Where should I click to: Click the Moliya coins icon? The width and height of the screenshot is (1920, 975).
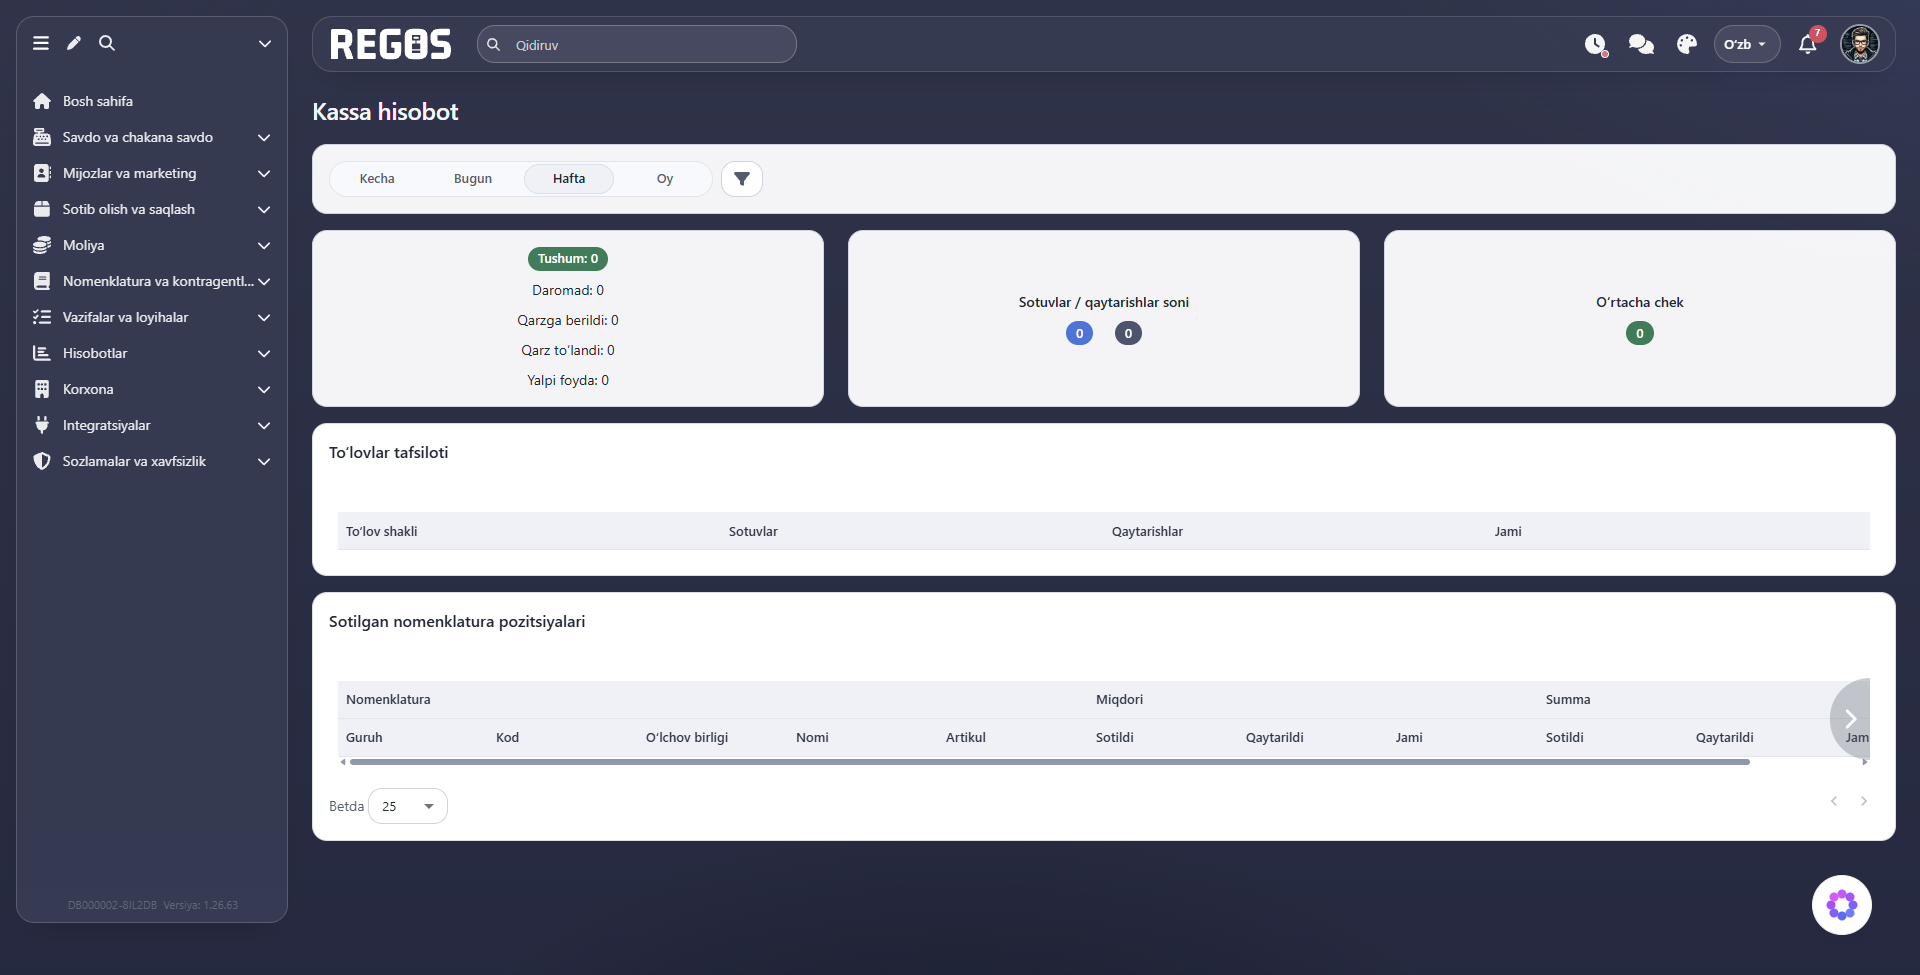pos(42,245)
